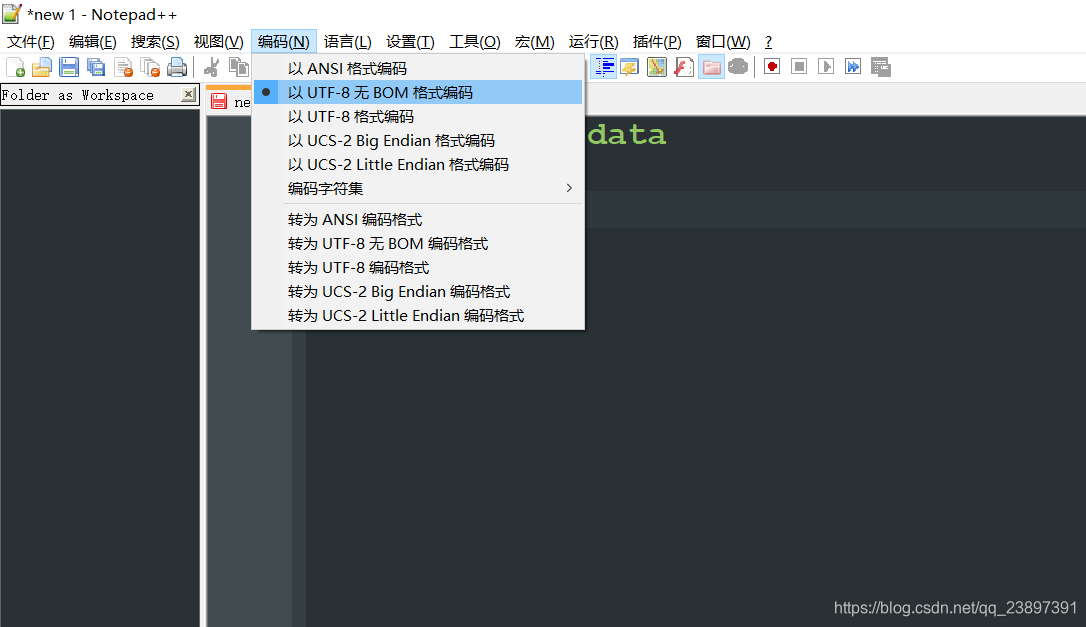
Task: Click the Open file folder icon
Action: pos(42,67)
